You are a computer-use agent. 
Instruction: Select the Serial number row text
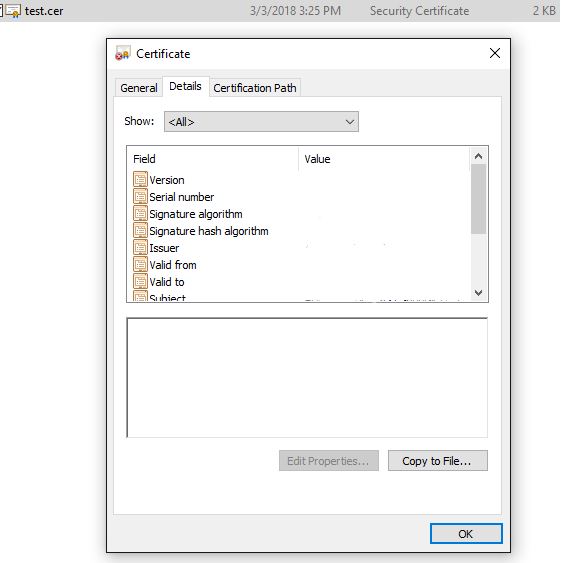181,197
